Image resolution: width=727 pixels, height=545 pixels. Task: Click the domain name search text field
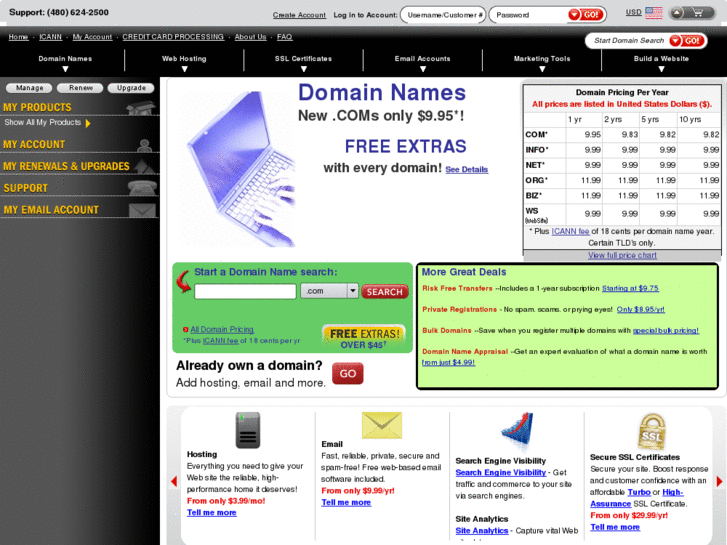[x=245, y=291]
